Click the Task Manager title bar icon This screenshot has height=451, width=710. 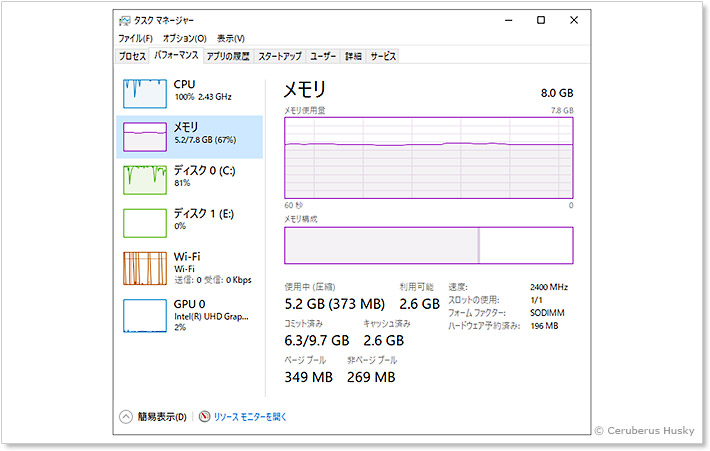coord(124,20)
